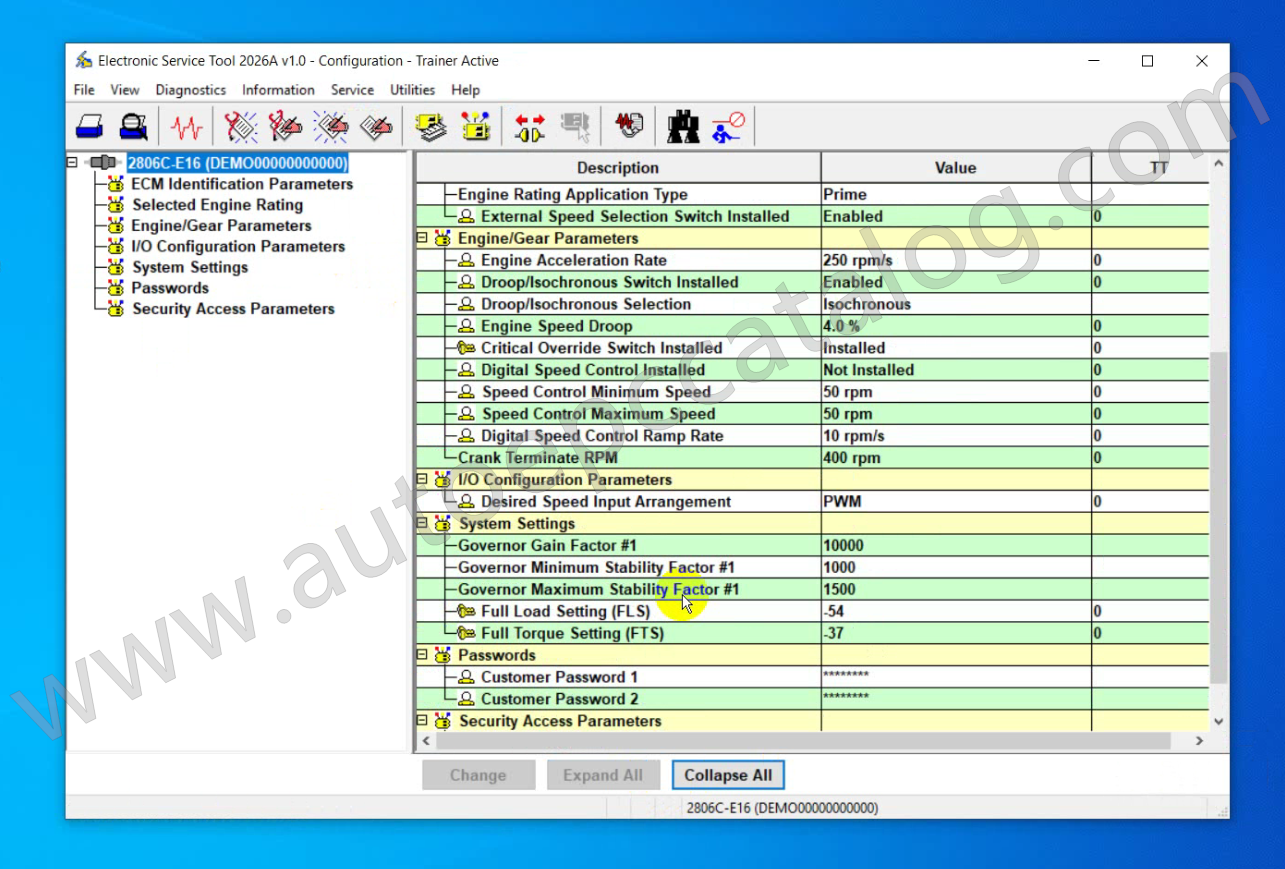
Task: Click the '1500' stability factor value
Action: click(x=956, y=590)
